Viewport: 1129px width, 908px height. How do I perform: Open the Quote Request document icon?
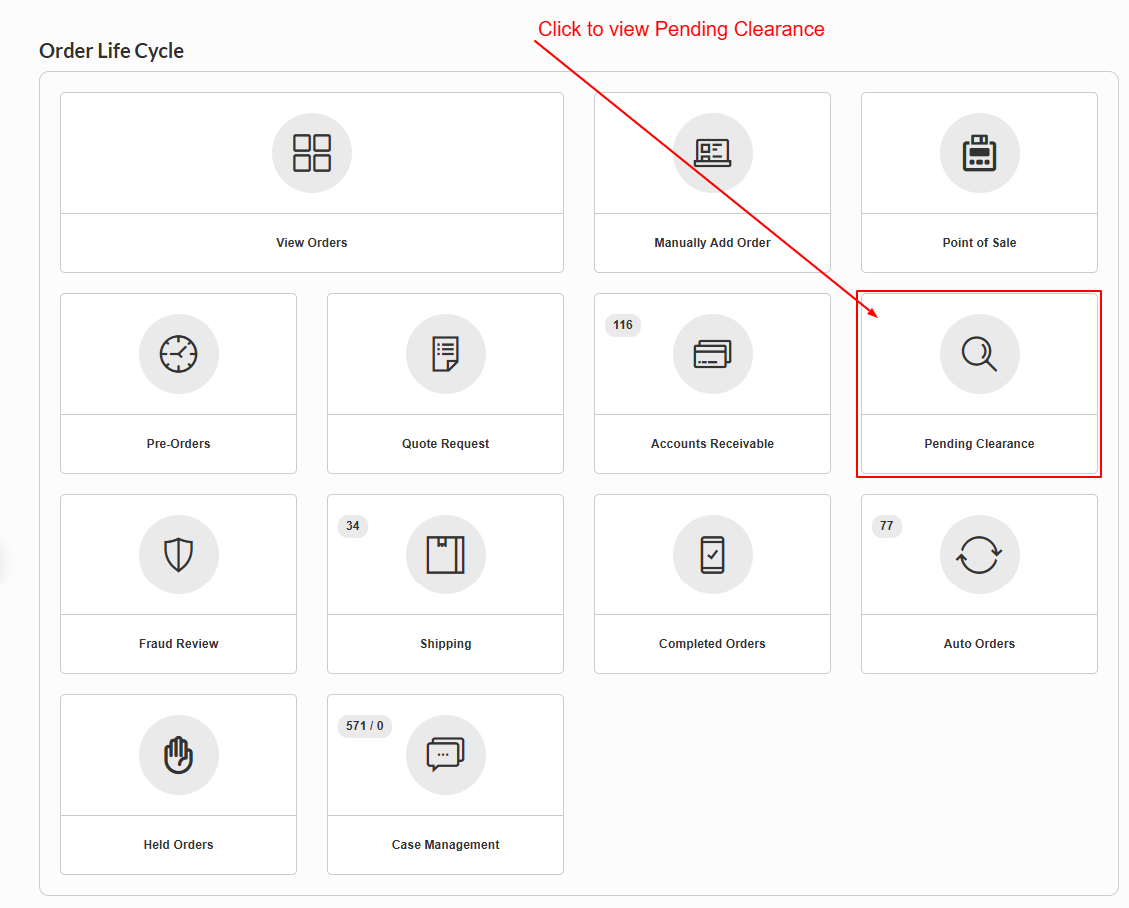pos(446,354)
